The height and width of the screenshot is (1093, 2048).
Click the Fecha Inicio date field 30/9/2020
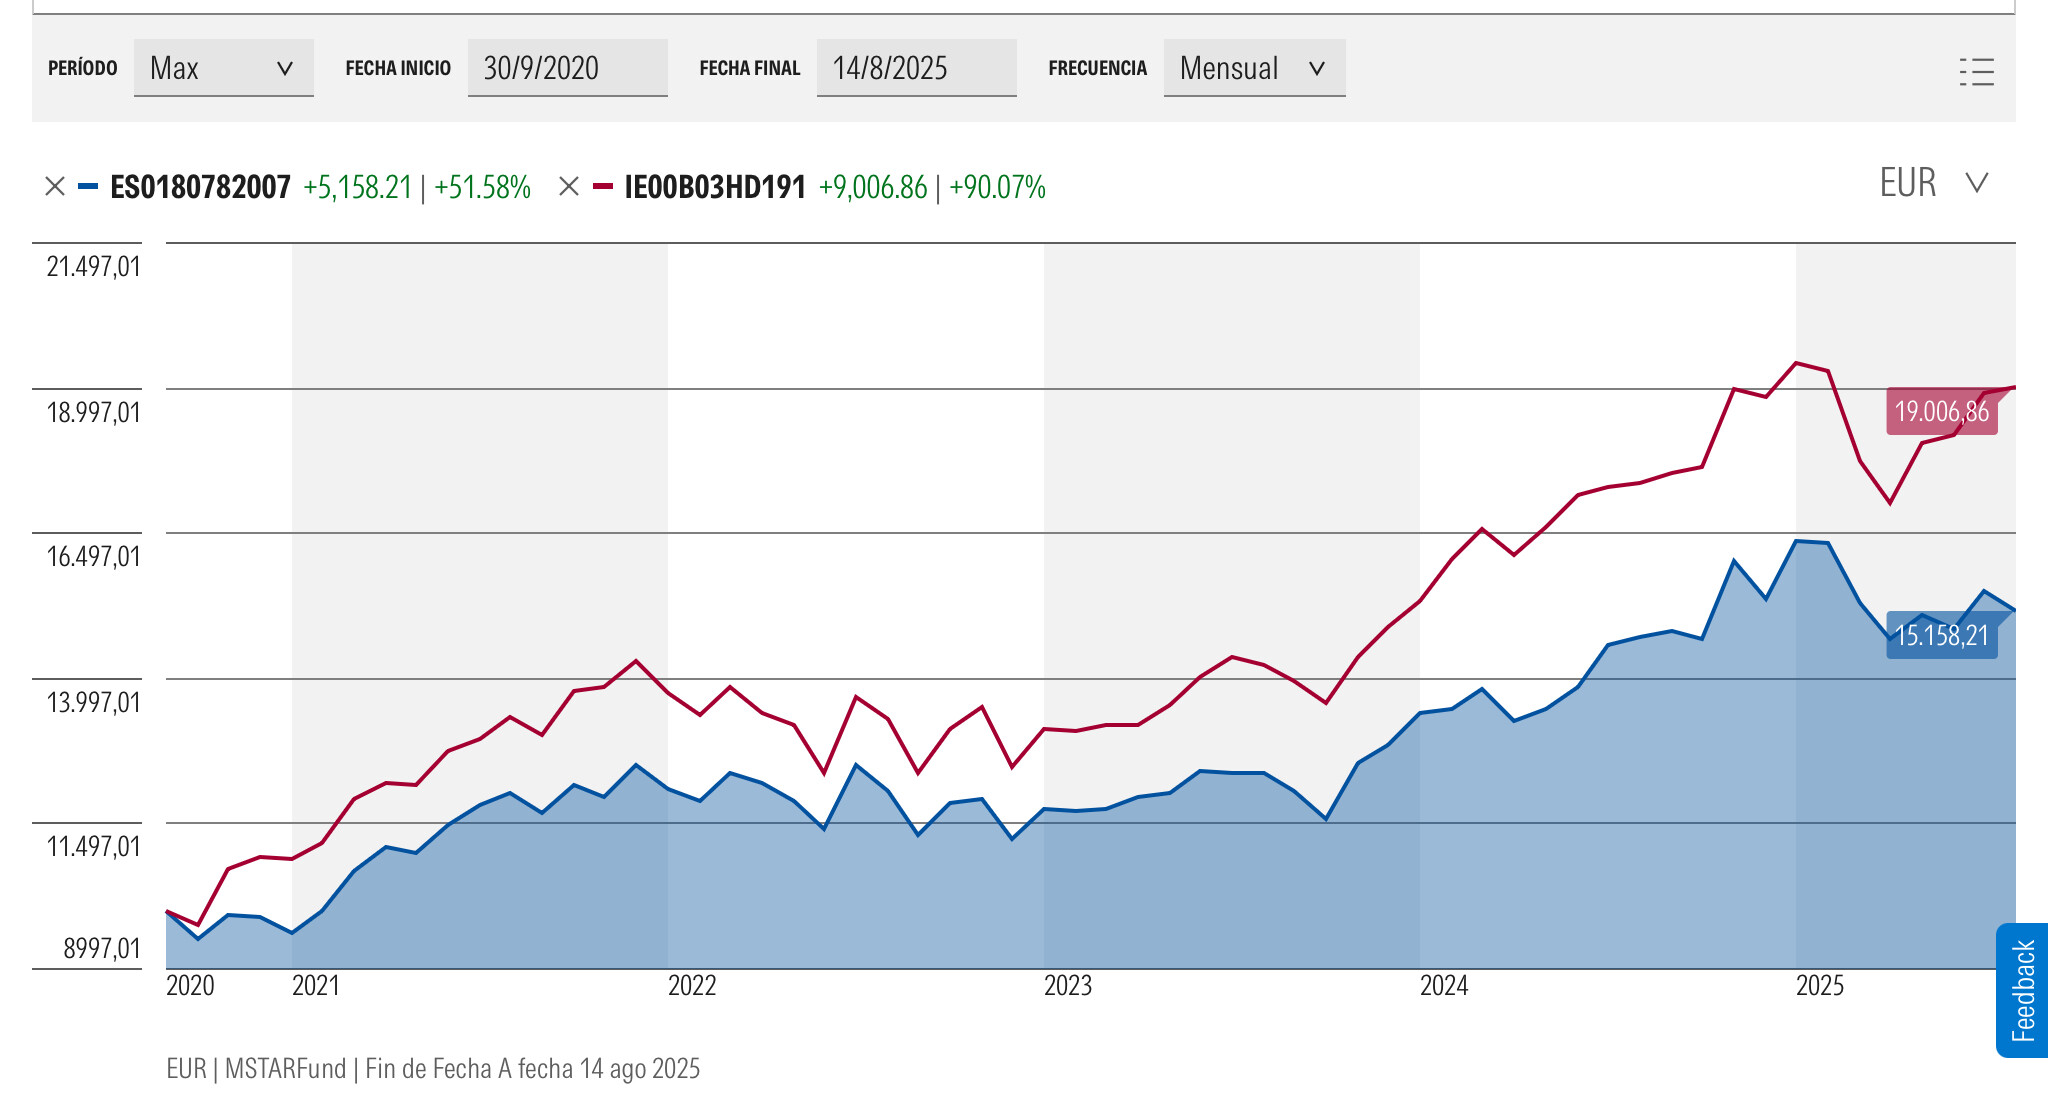click(x=567, y=68)
